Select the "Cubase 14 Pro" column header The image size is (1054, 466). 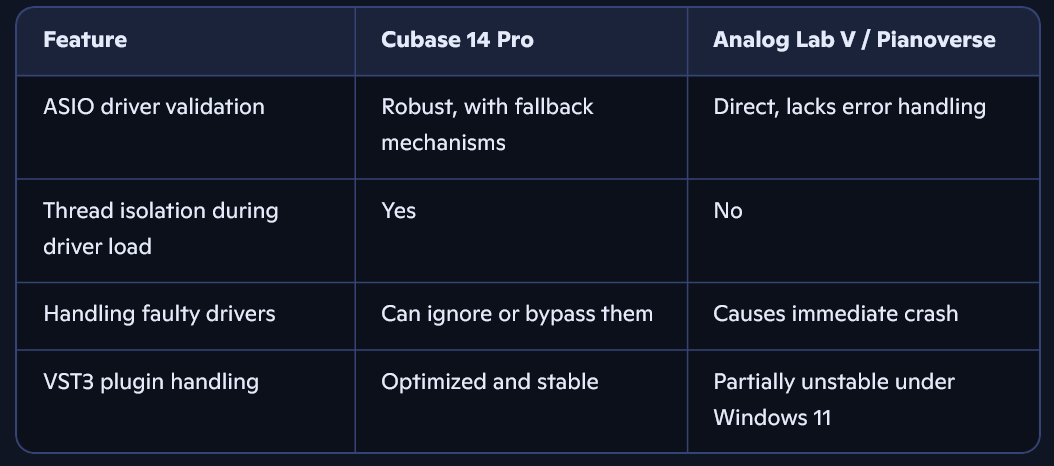[457, 41]
